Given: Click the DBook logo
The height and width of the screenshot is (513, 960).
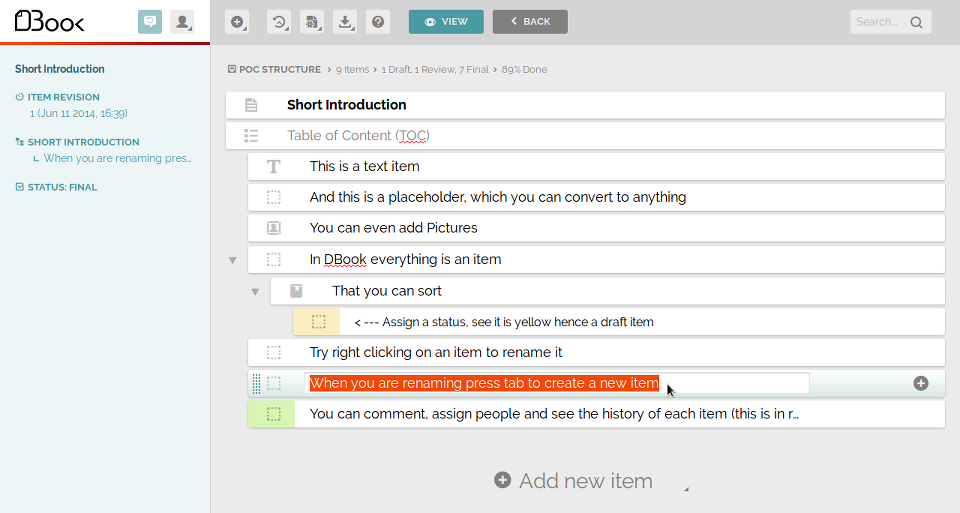Looking at the screenshot, I should click(x=50, y=21).
